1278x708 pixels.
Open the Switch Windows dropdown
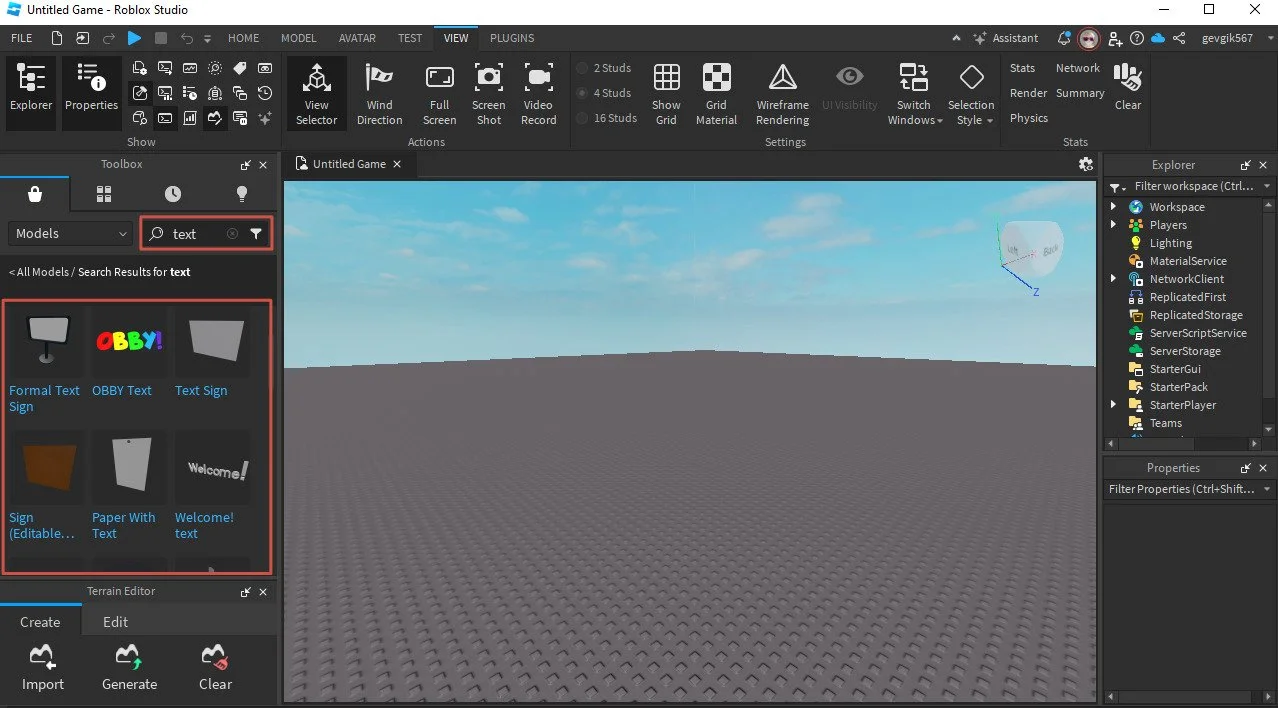click(914, 94)
